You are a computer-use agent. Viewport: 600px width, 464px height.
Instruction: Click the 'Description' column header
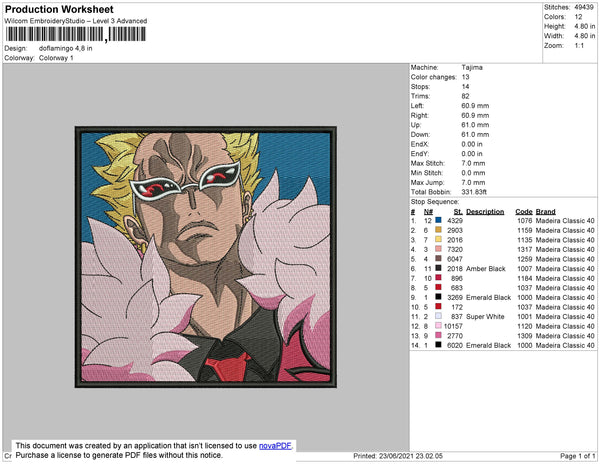pyautogui.click(x=485, y=212)
